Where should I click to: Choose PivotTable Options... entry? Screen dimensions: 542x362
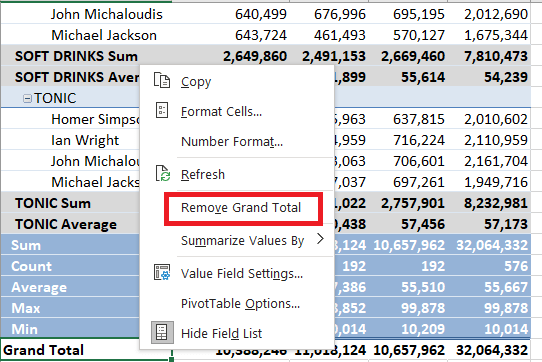(240, 304)
